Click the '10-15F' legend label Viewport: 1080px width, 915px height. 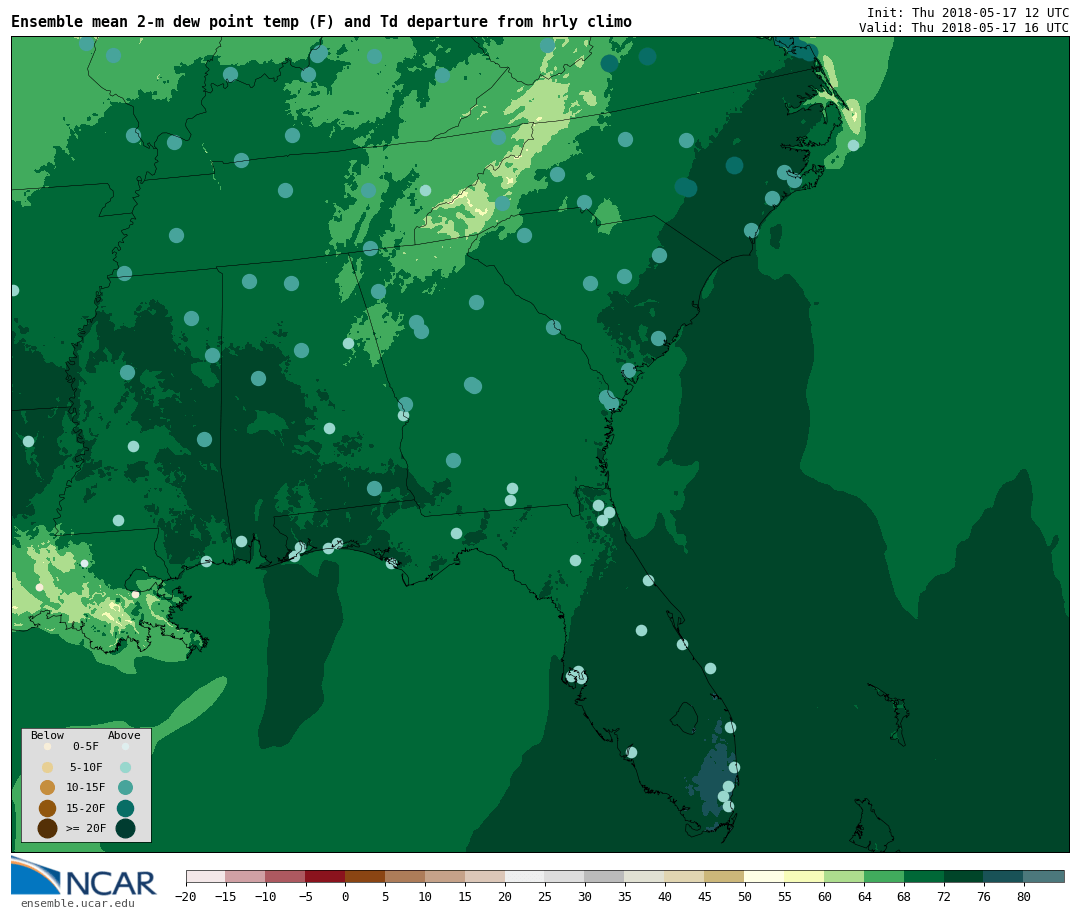tap(86, 788)
